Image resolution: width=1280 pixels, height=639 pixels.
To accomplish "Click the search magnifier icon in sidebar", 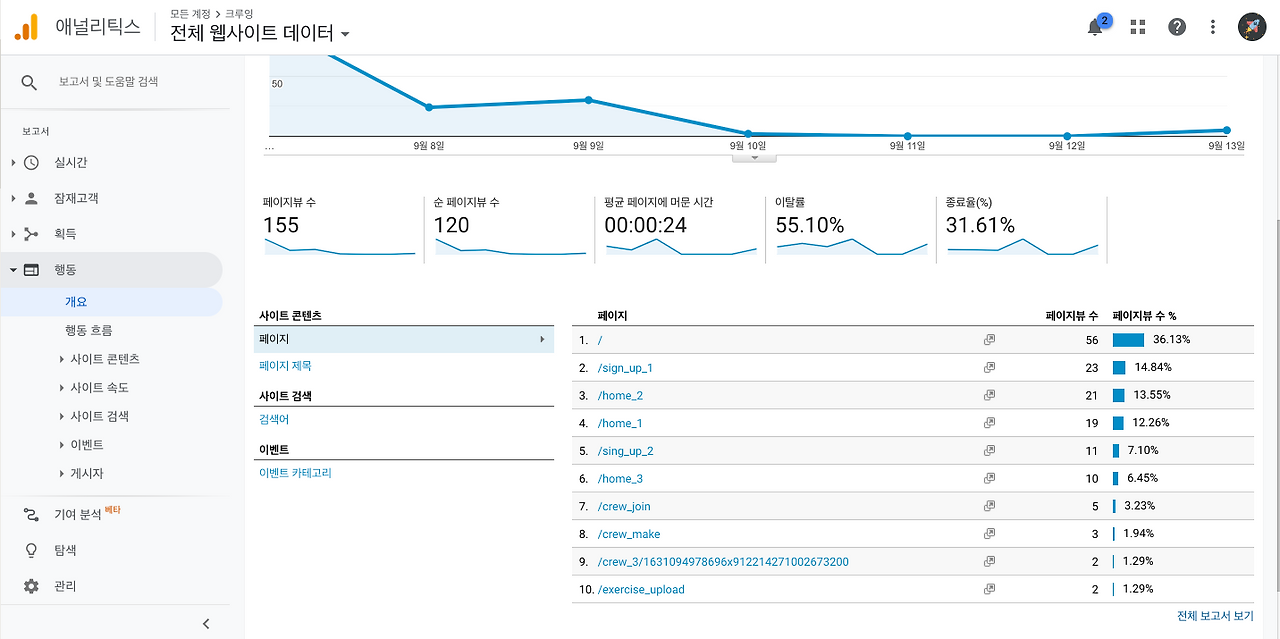I will coord(29,82).
